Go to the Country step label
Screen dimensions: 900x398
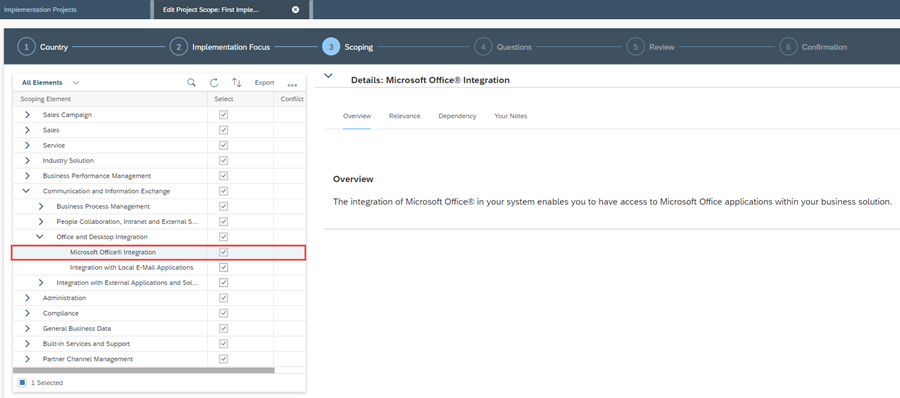pos(54,47)
